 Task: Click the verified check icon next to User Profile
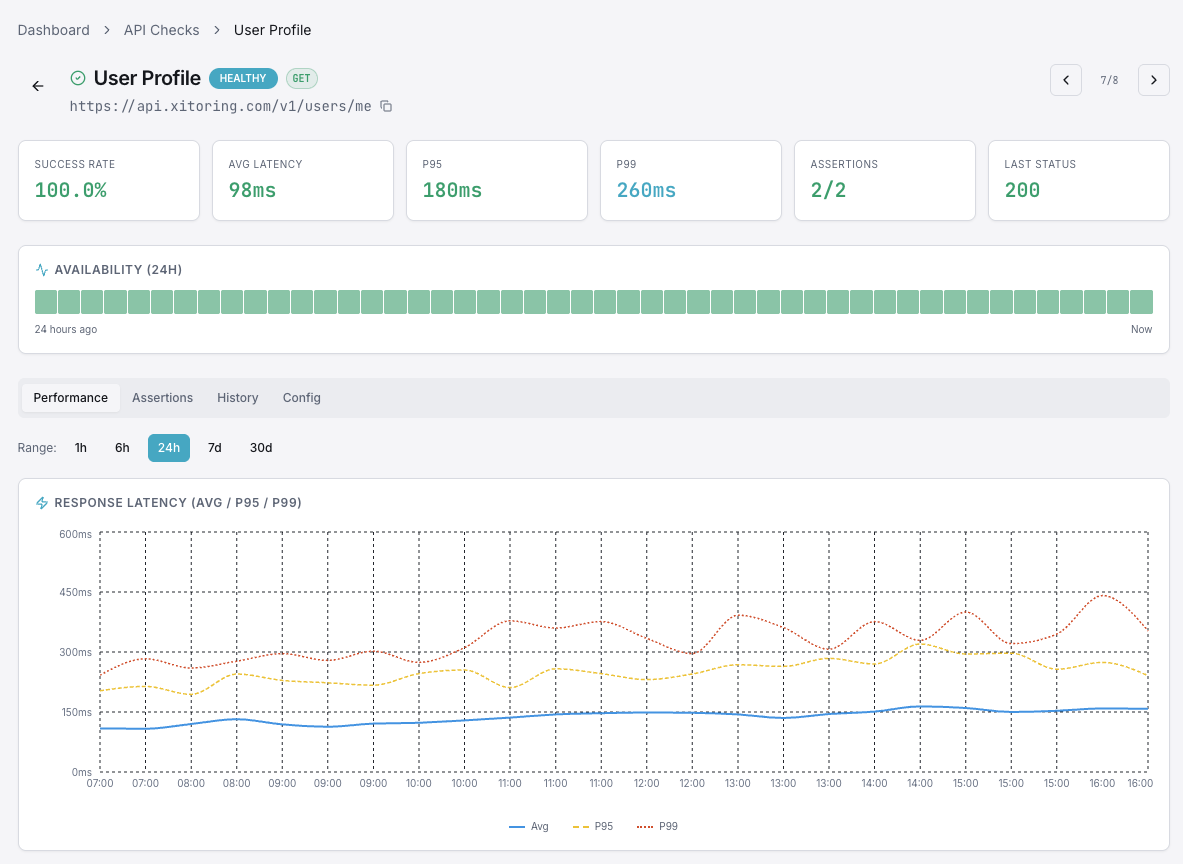[x=78, y=77]
